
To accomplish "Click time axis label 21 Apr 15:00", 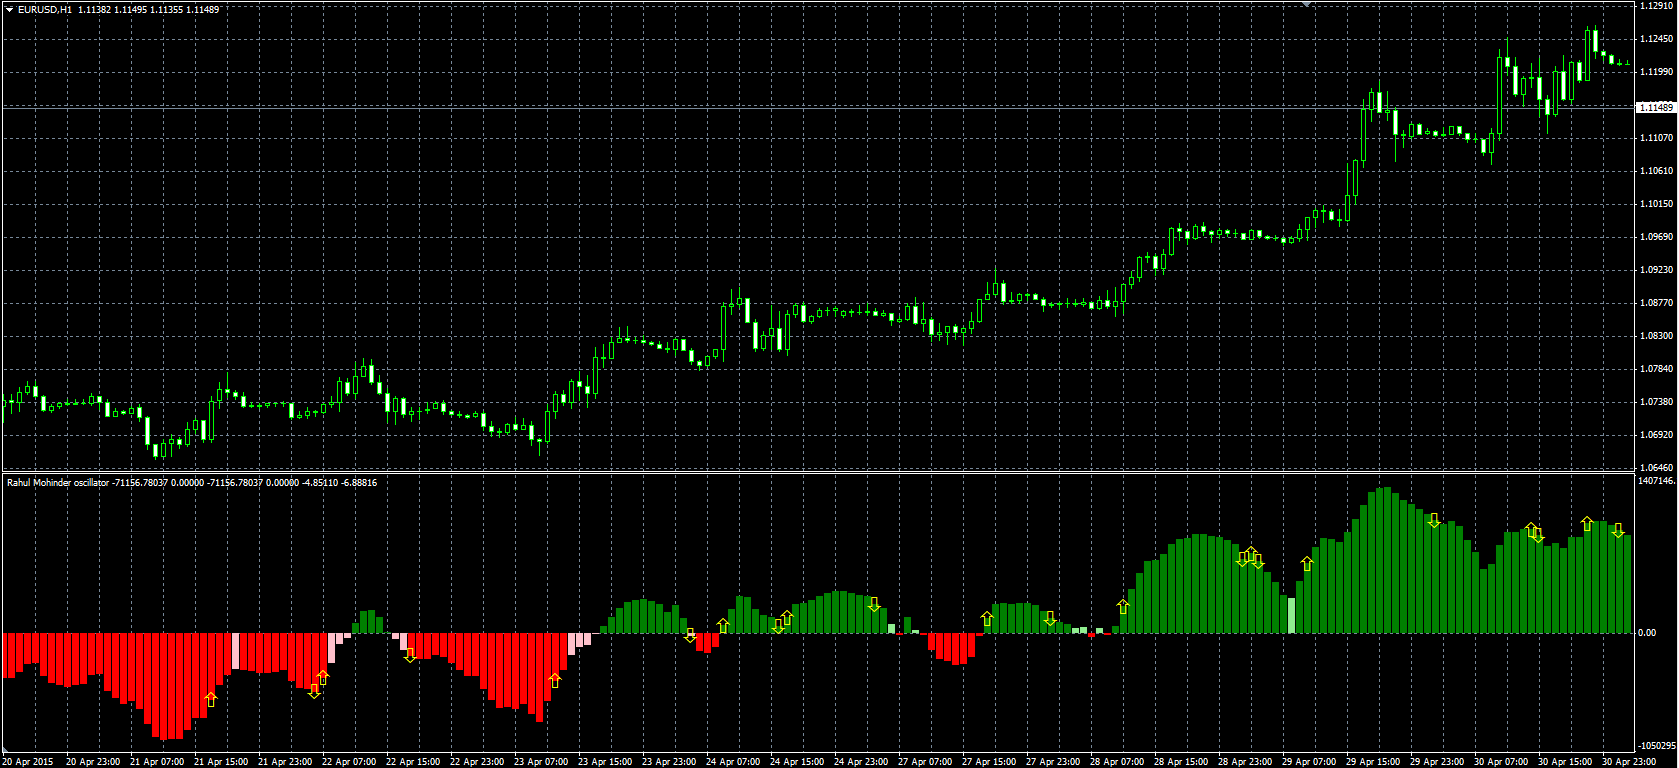I will pos(221,762).
